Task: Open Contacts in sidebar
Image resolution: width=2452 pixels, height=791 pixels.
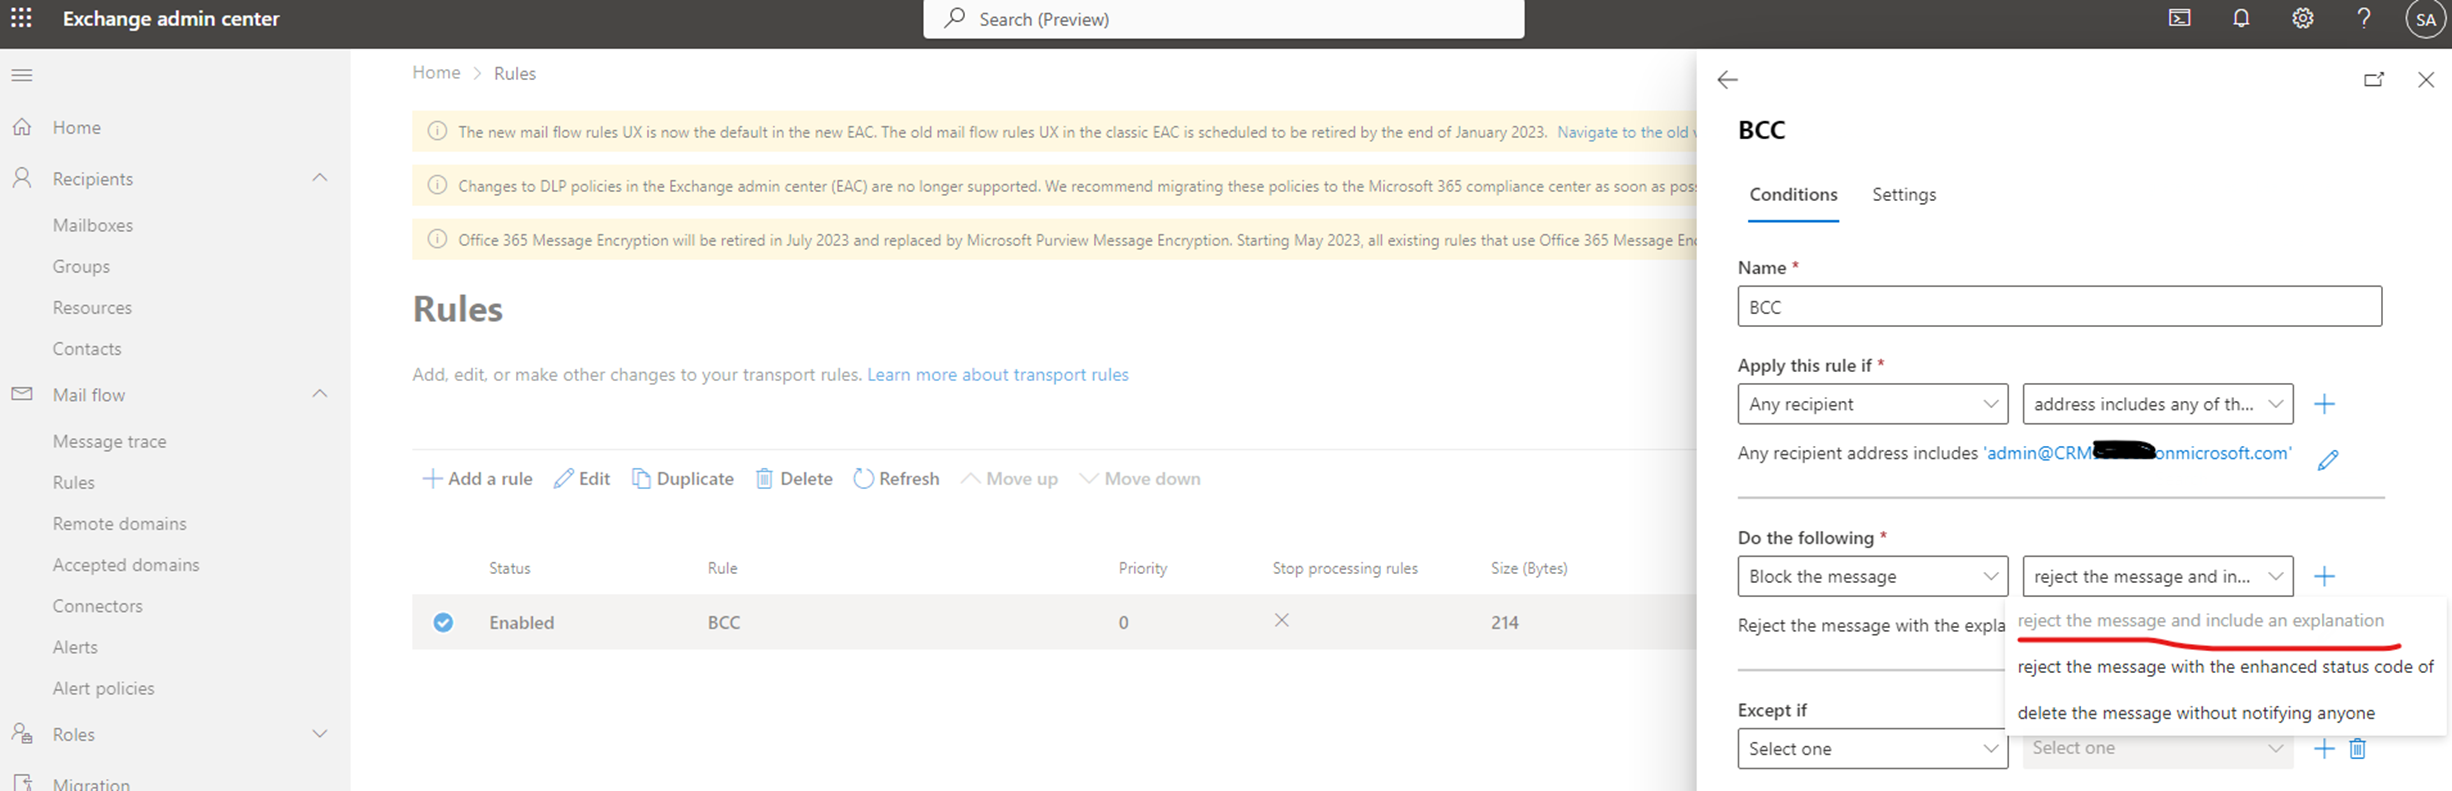Action: [87, 348]
